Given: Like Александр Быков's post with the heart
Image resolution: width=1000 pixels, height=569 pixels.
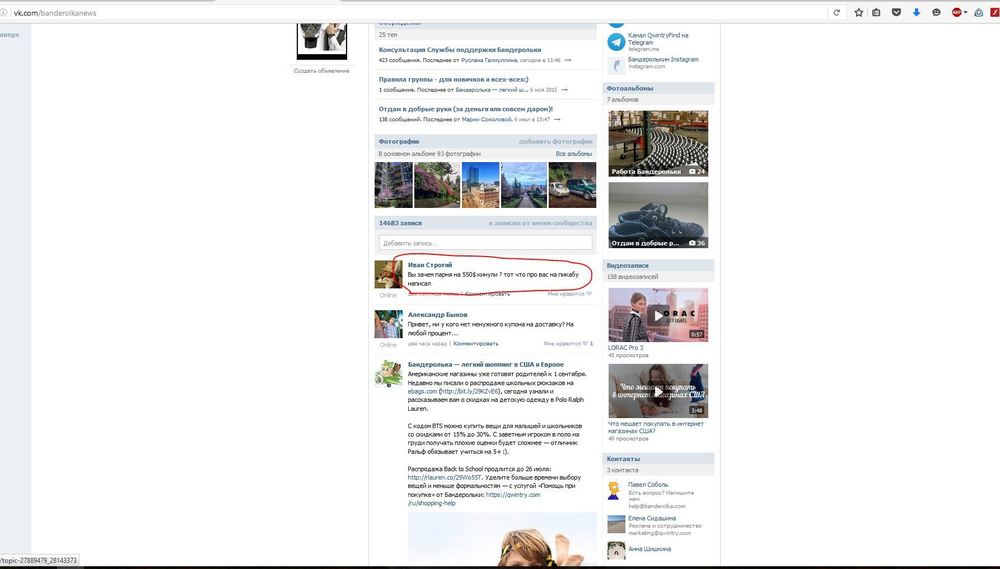Looking at the screenshot, I should coord(589,343).
